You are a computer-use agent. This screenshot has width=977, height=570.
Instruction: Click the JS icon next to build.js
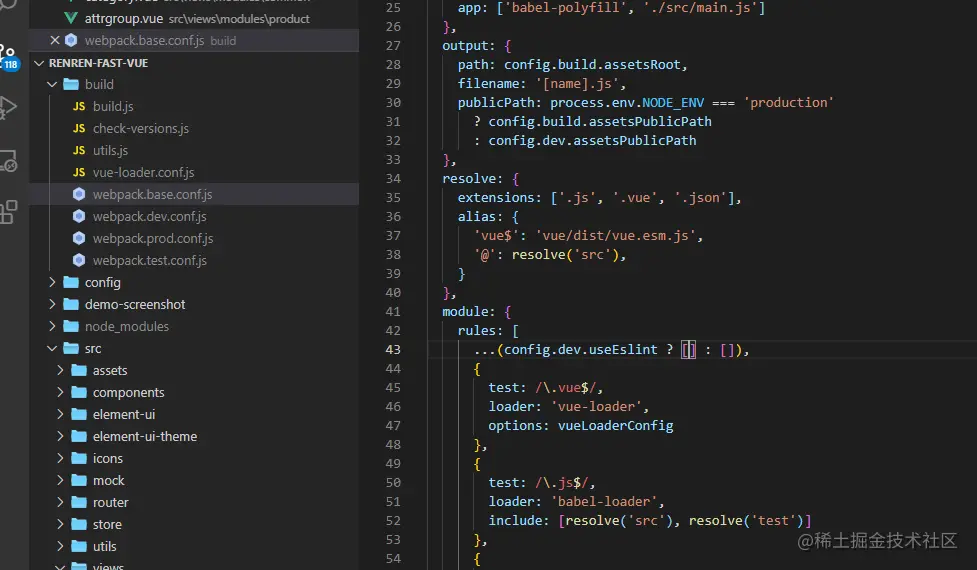click(x=79, y=107)
